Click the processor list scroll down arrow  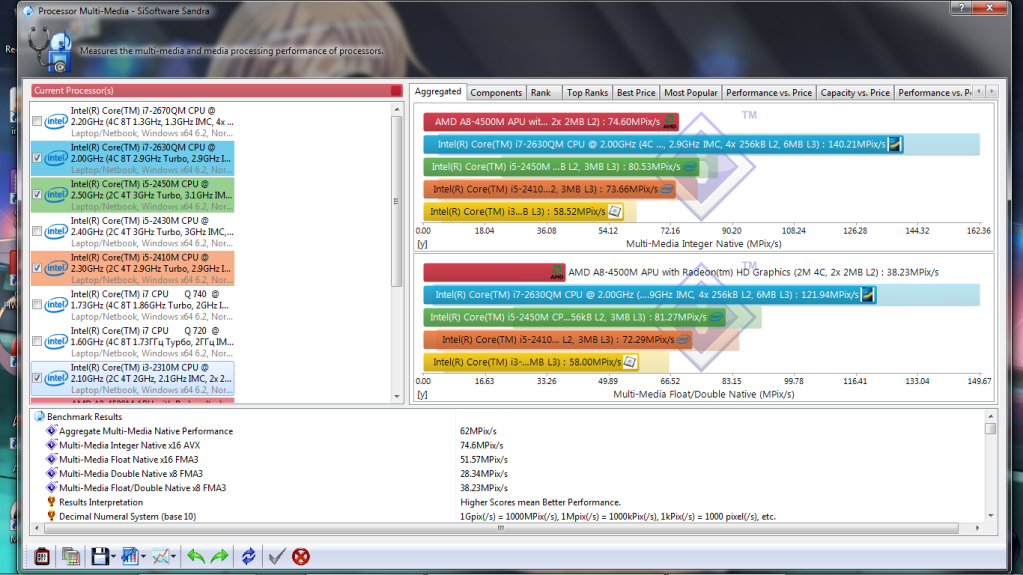397,396
